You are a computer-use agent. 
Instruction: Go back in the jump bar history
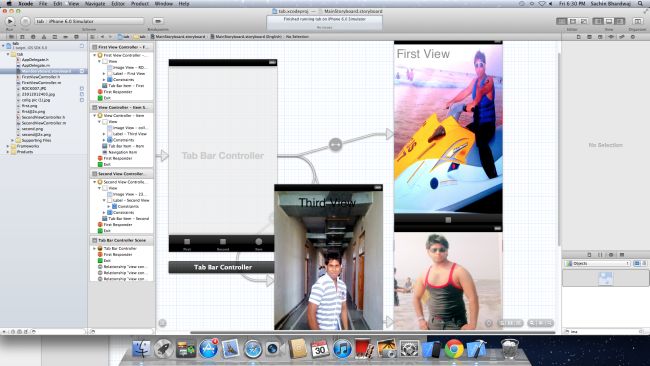coord(102,37)
